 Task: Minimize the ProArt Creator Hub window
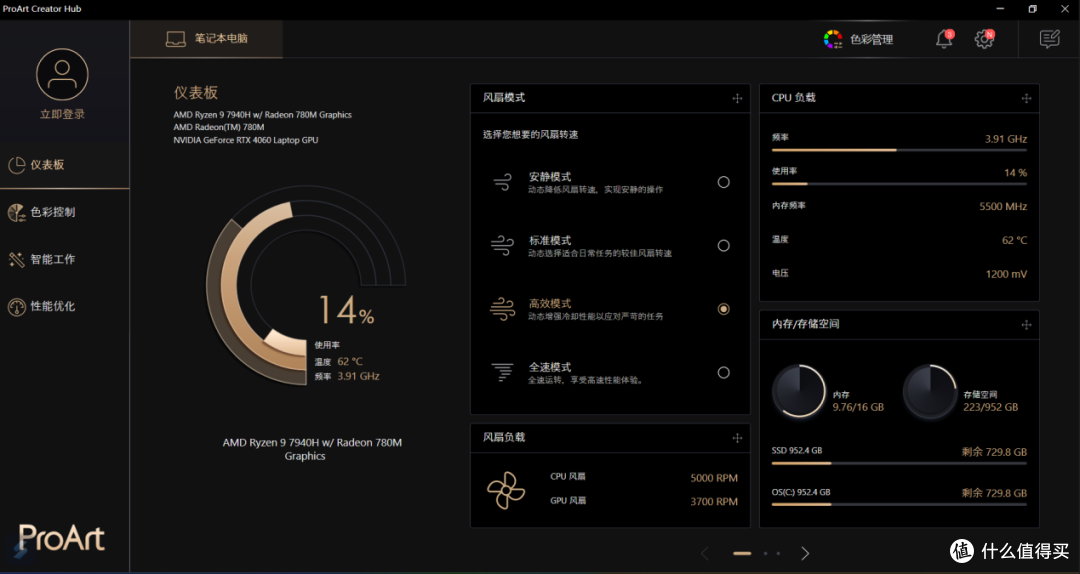pos(1000,9)
